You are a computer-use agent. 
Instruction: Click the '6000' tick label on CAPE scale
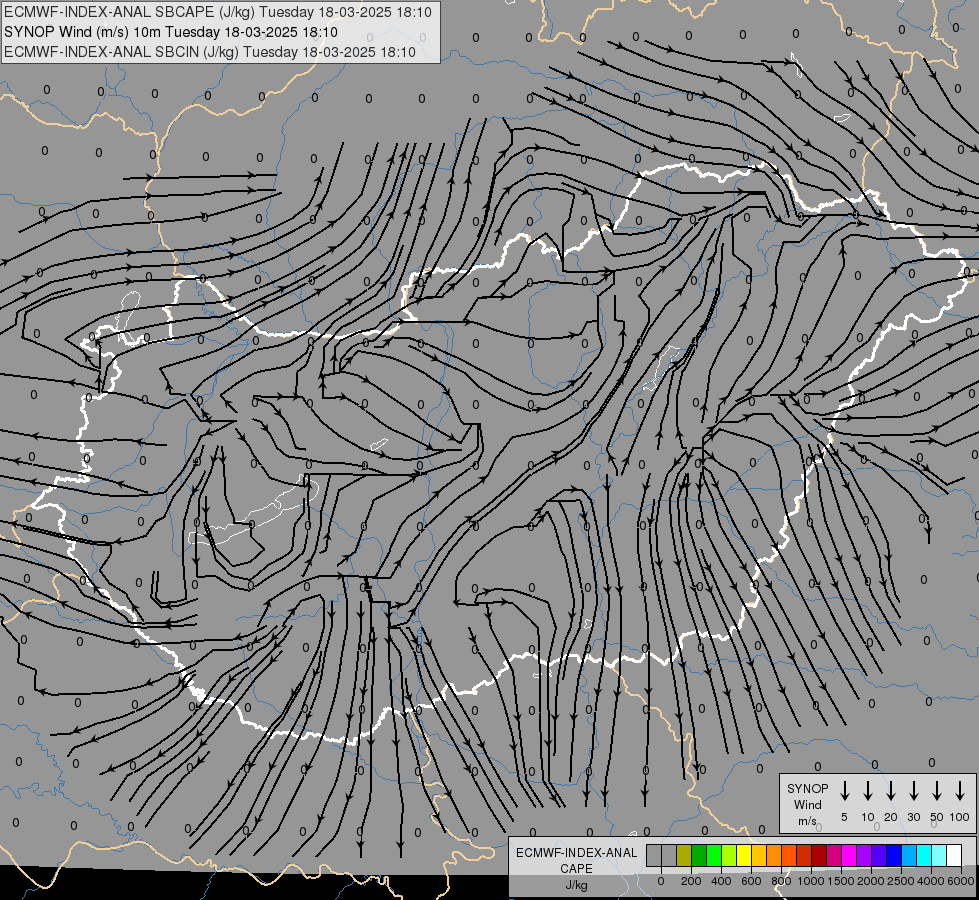point(961,881)
